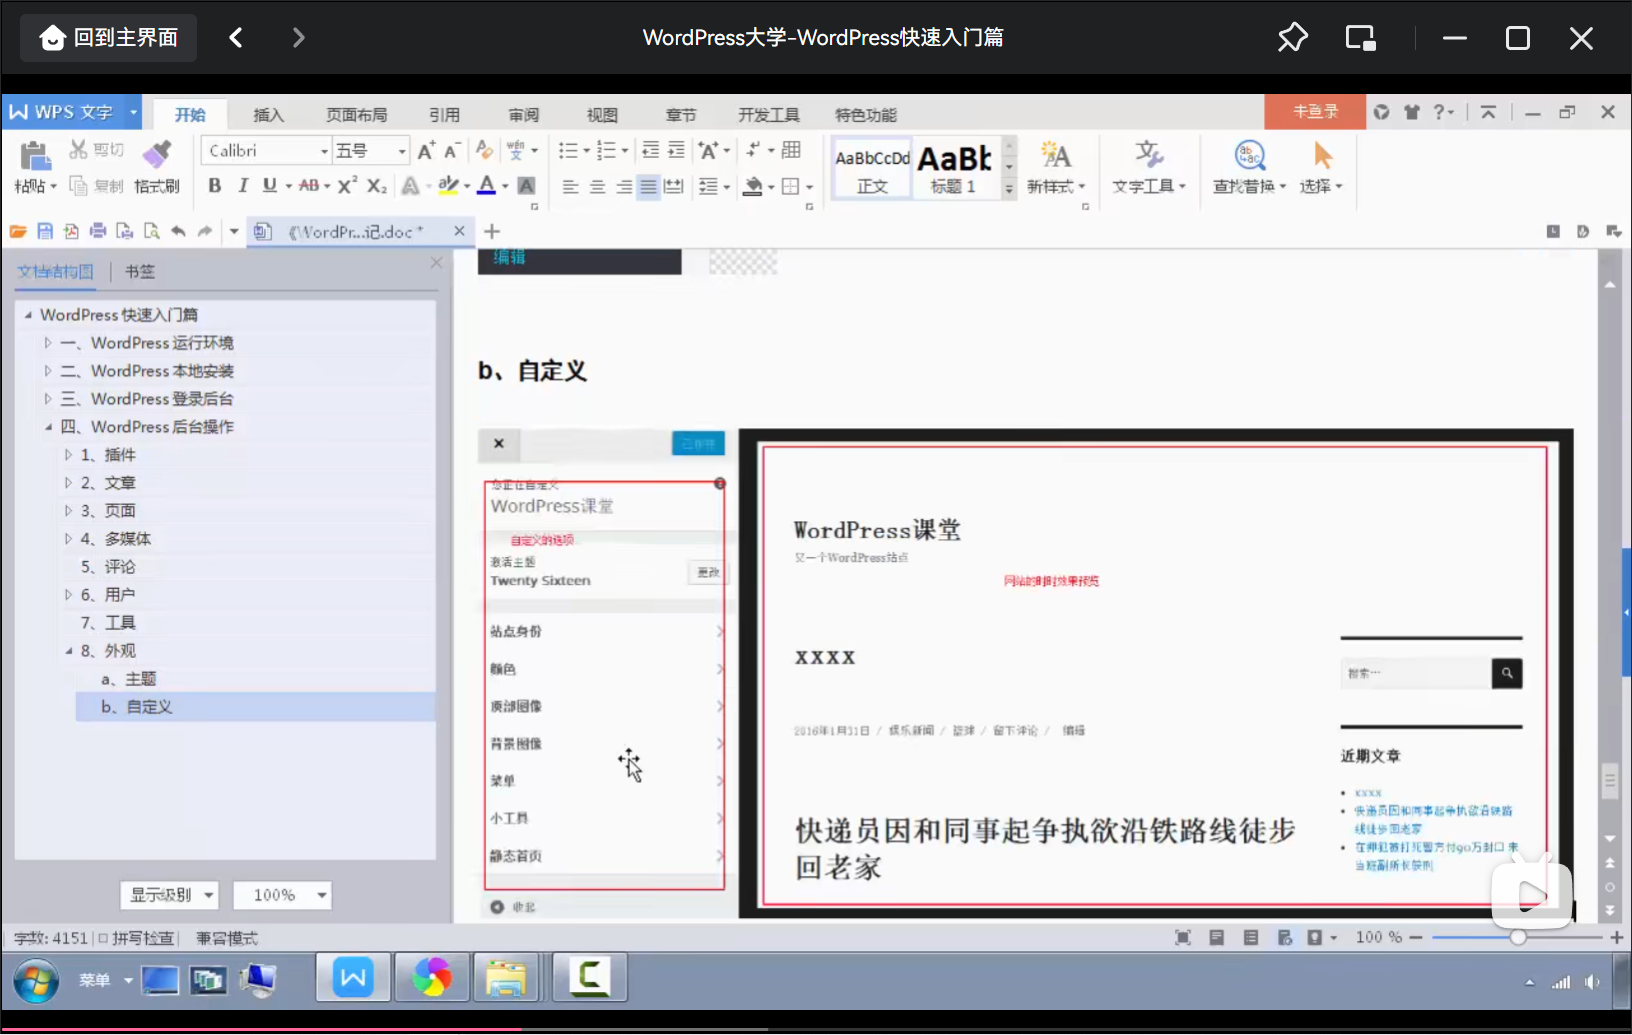Click the Paste icon in ribbon
Screen dimensions: 1632x1035
pos(34,158)
